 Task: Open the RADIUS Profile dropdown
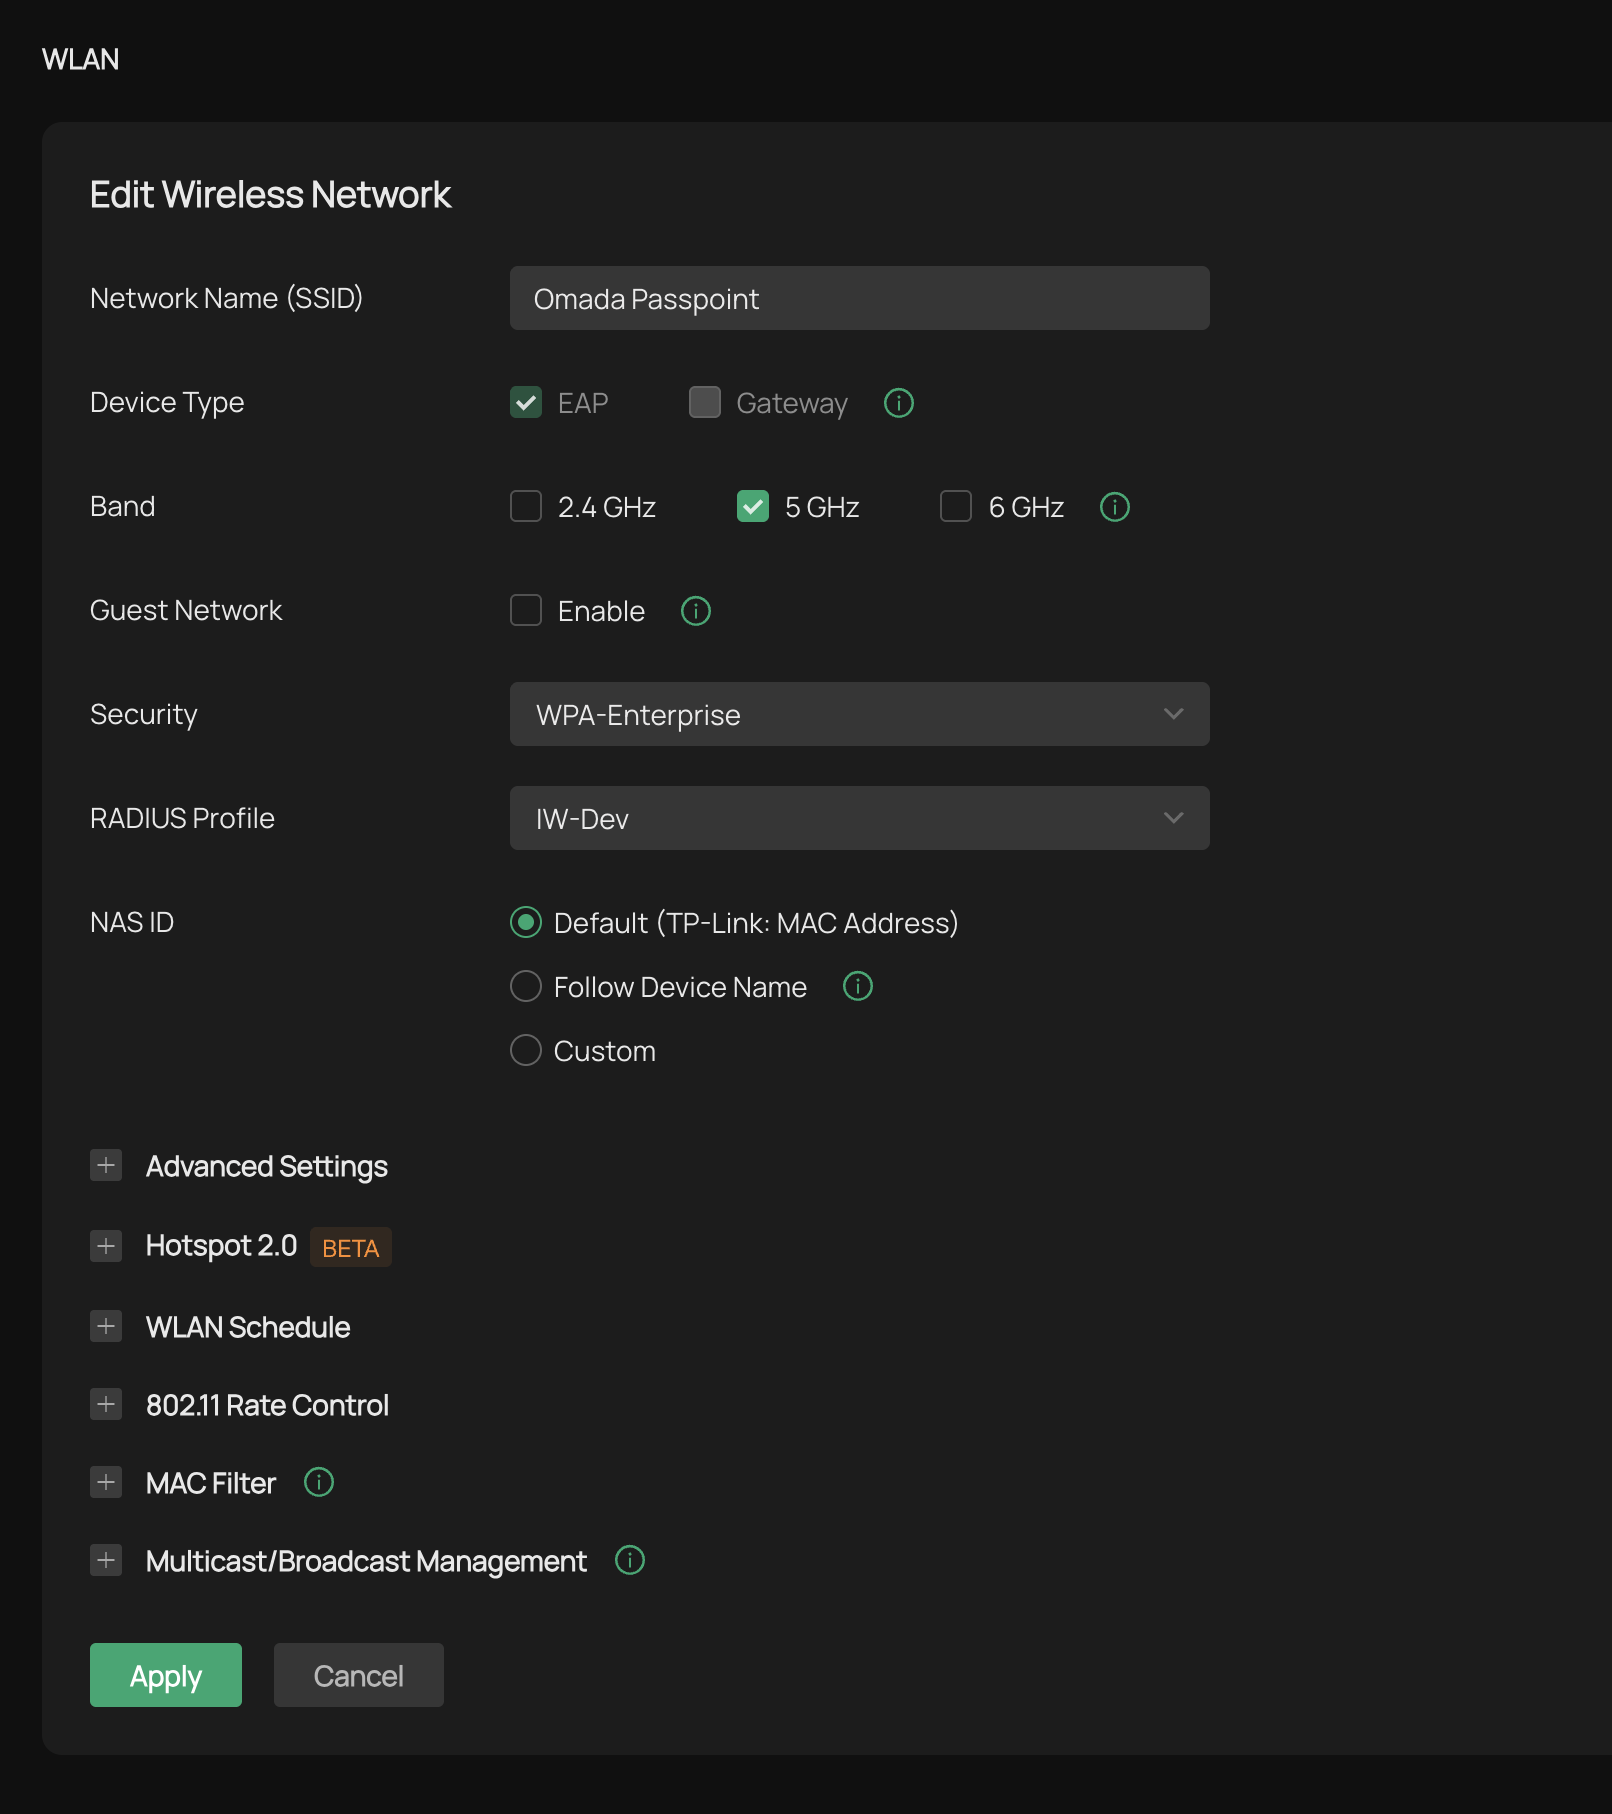pyautogui.click(x=860, y=818)
